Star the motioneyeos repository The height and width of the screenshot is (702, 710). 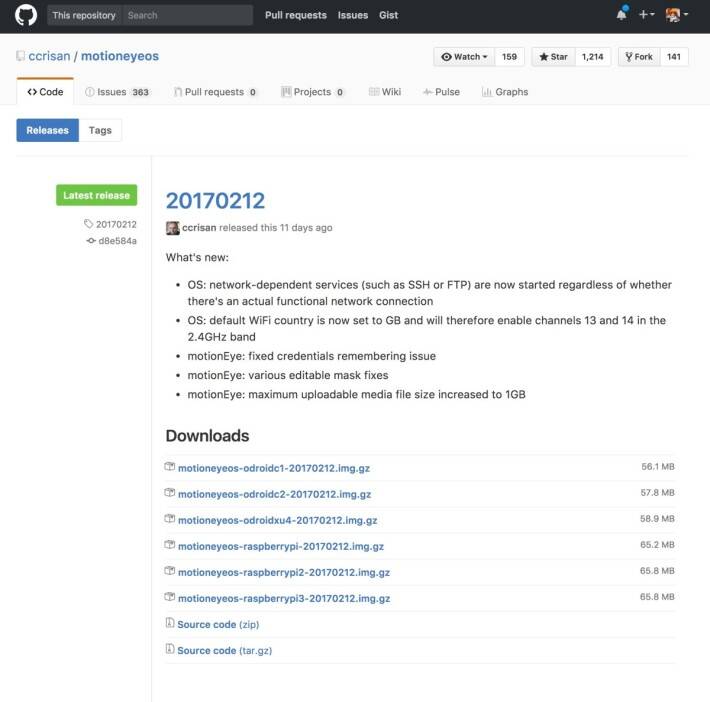[553, 57]
